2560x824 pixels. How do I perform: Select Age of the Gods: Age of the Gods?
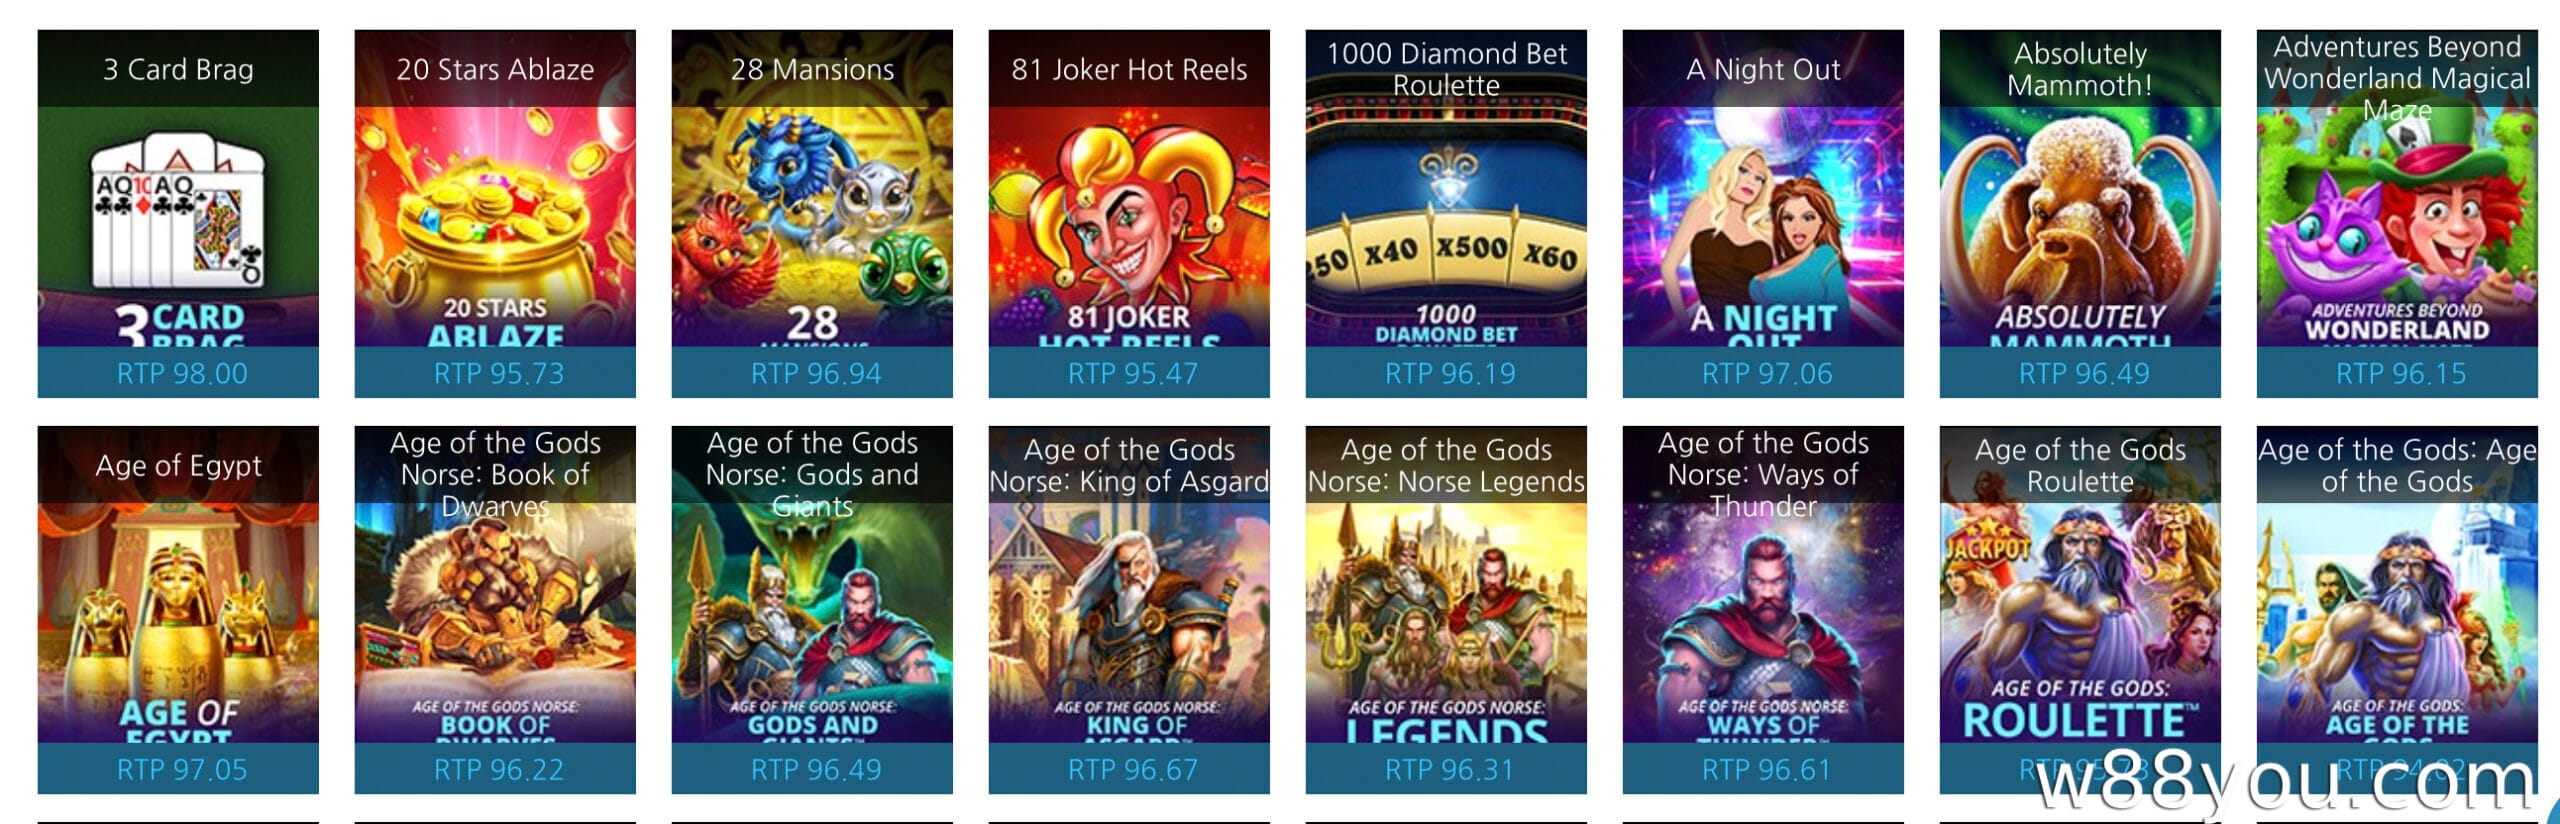(2397, 610)
